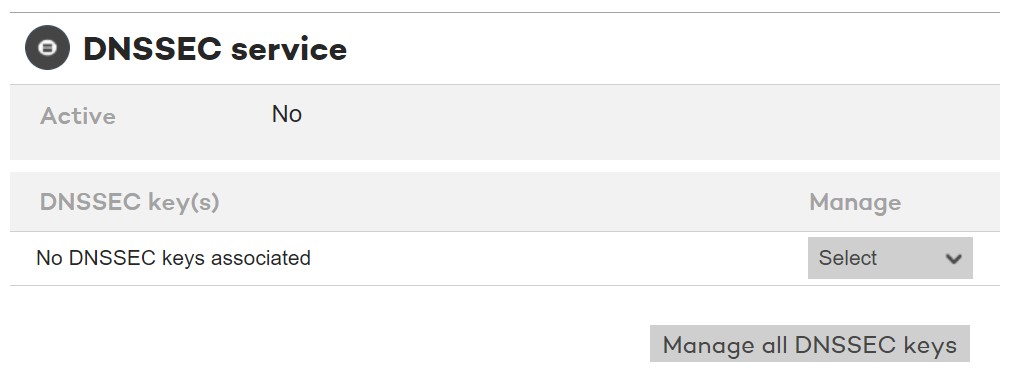This screenshot has height=392, width=1019.
Task: Collapse the DNSSEC service section icon
Action: tap(47, 47)
